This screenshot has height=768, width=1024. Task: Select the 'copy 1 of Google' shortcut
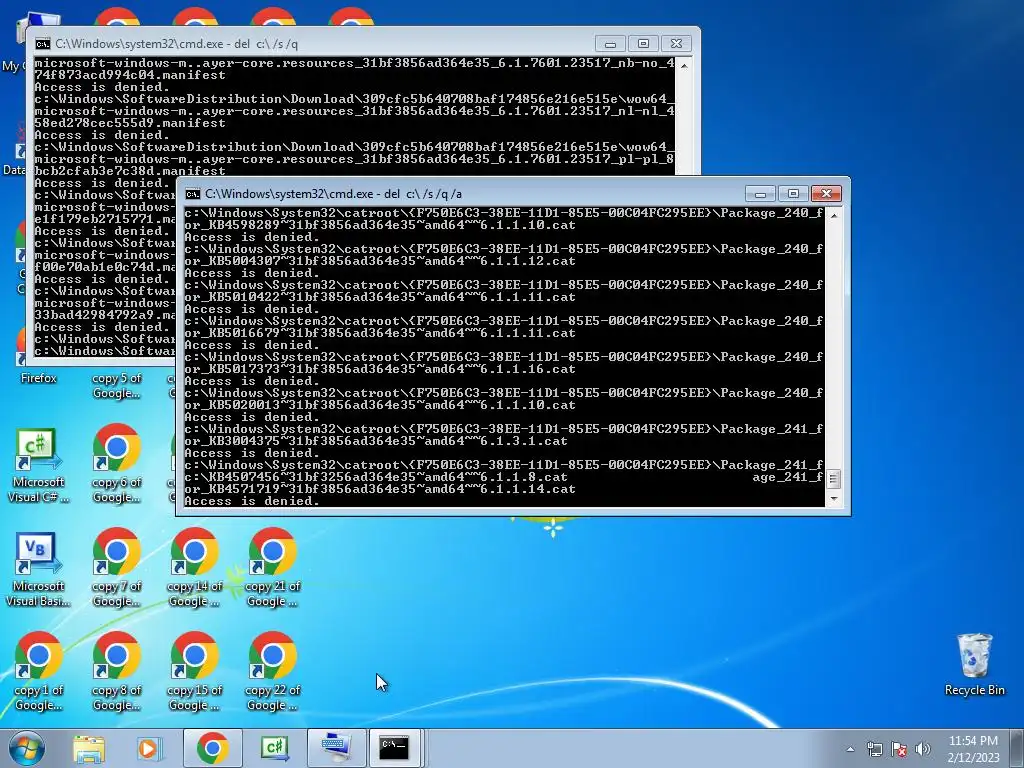click(39, 671)
